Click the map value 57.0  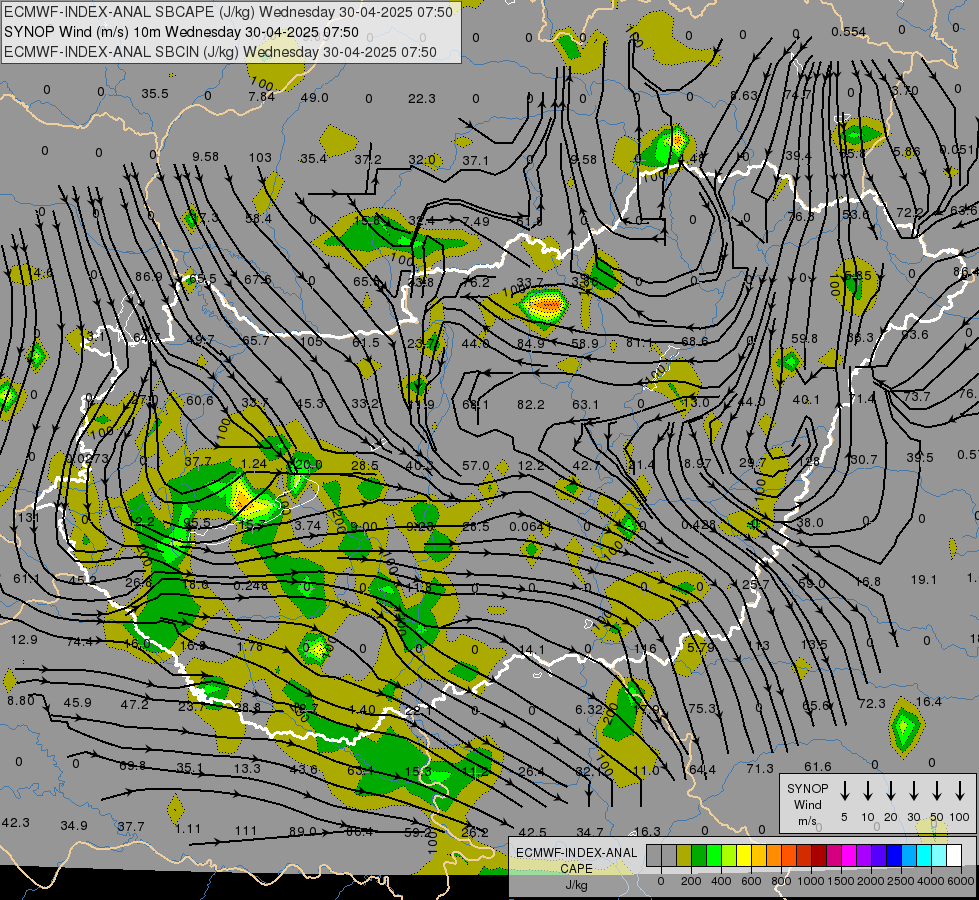pos(476,465)
